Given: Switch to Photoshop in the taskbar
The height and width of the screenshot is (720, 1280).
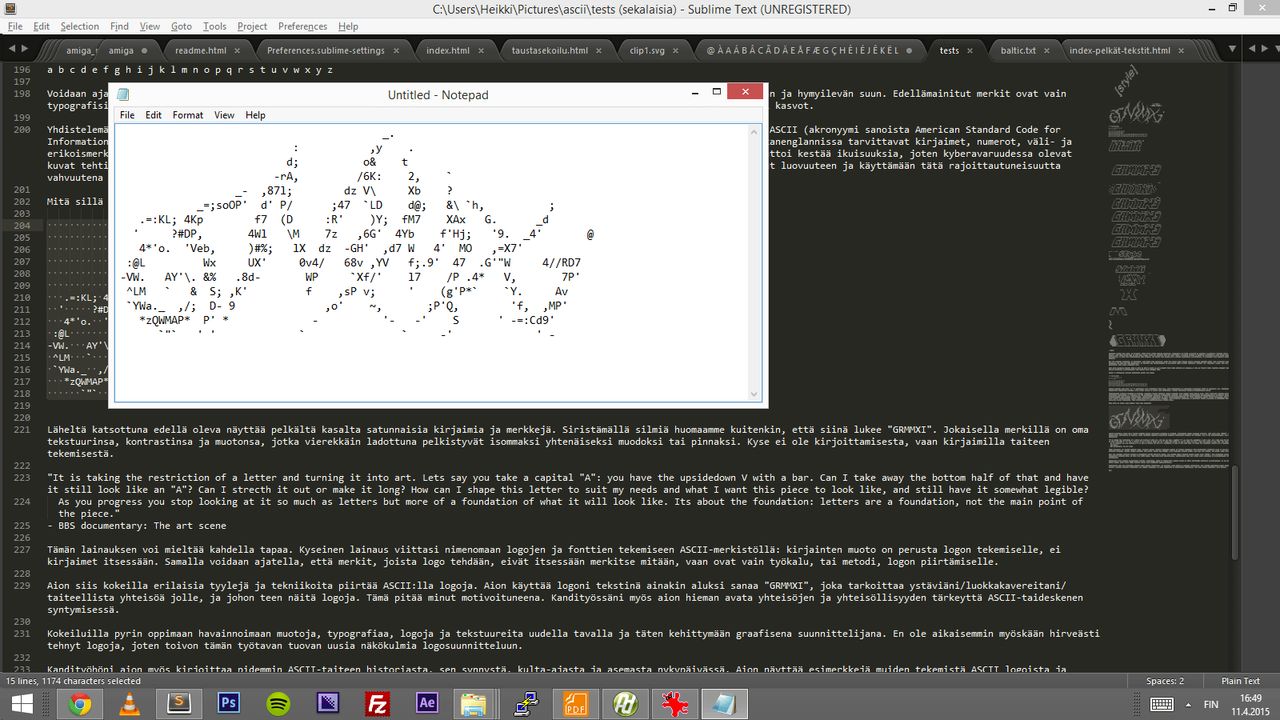Looking at the screenshot, I should click(x=228, y=703).
